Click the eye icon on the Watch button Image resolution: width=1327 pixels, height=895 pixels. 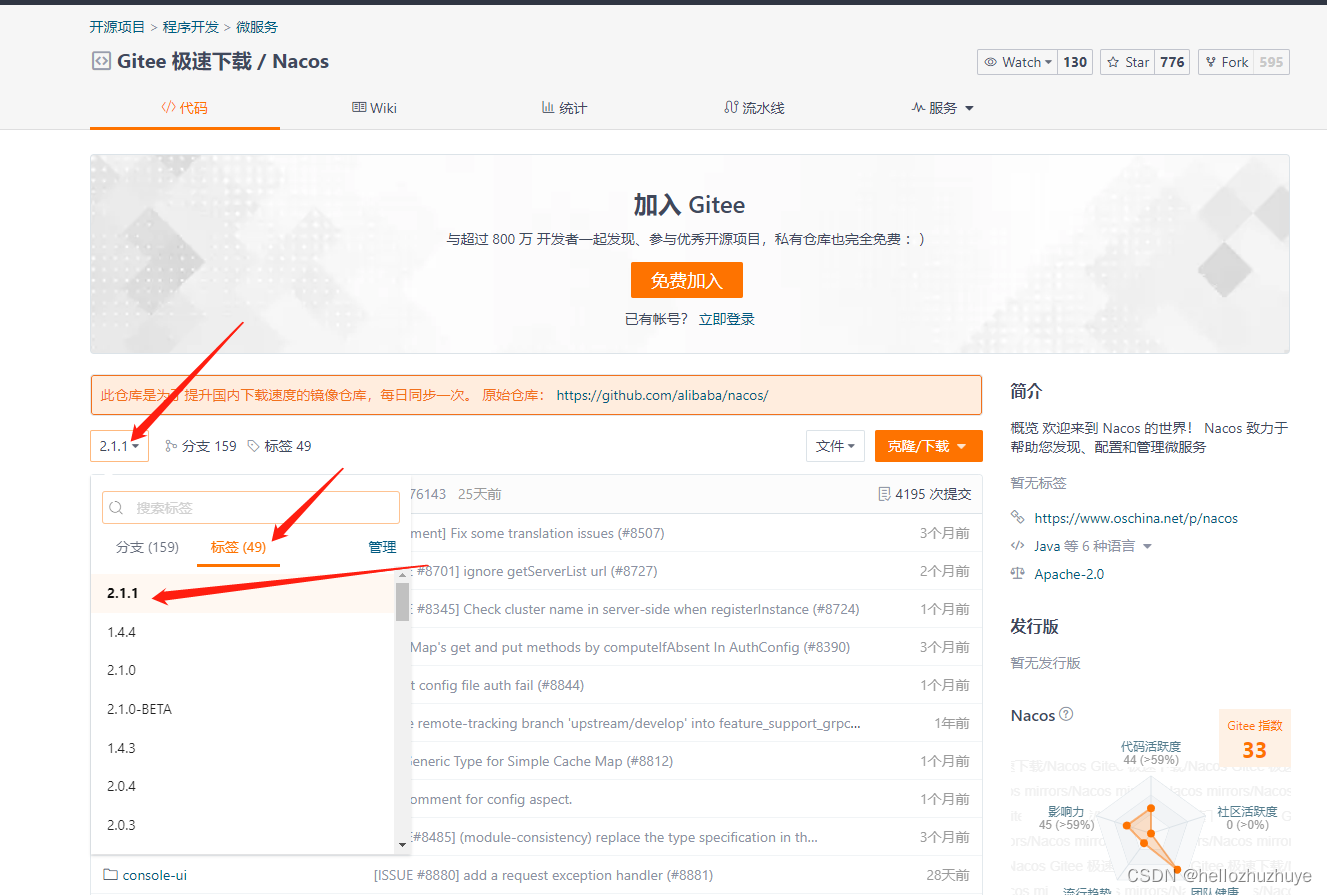click(991, 62)
